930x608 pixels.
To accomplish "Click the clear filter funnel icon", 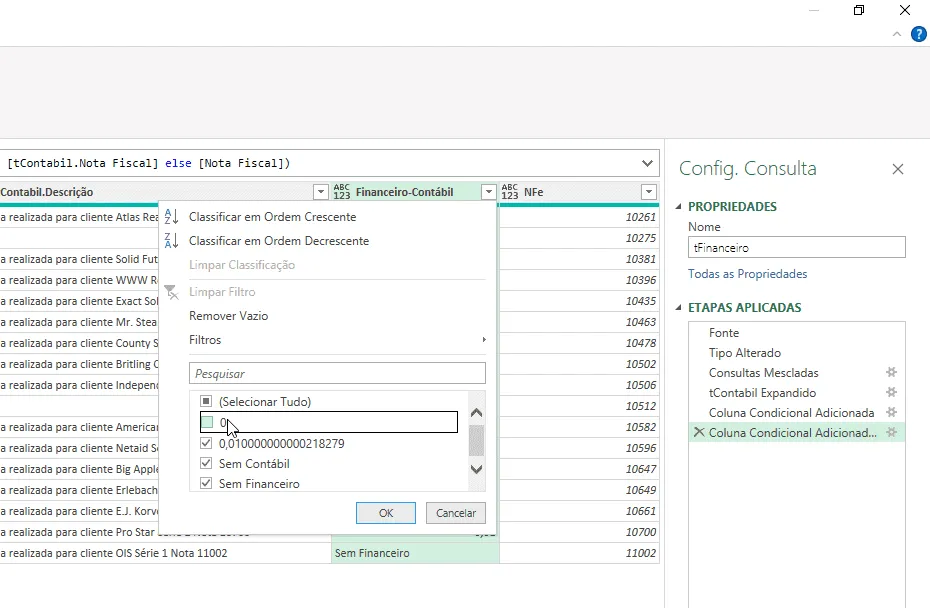I will pos(171,292).
